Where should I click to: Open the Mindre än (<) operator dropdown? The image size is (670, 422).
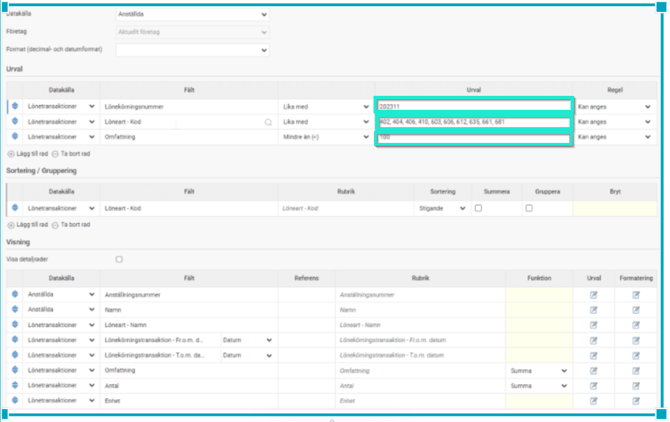tap(324, 137)
